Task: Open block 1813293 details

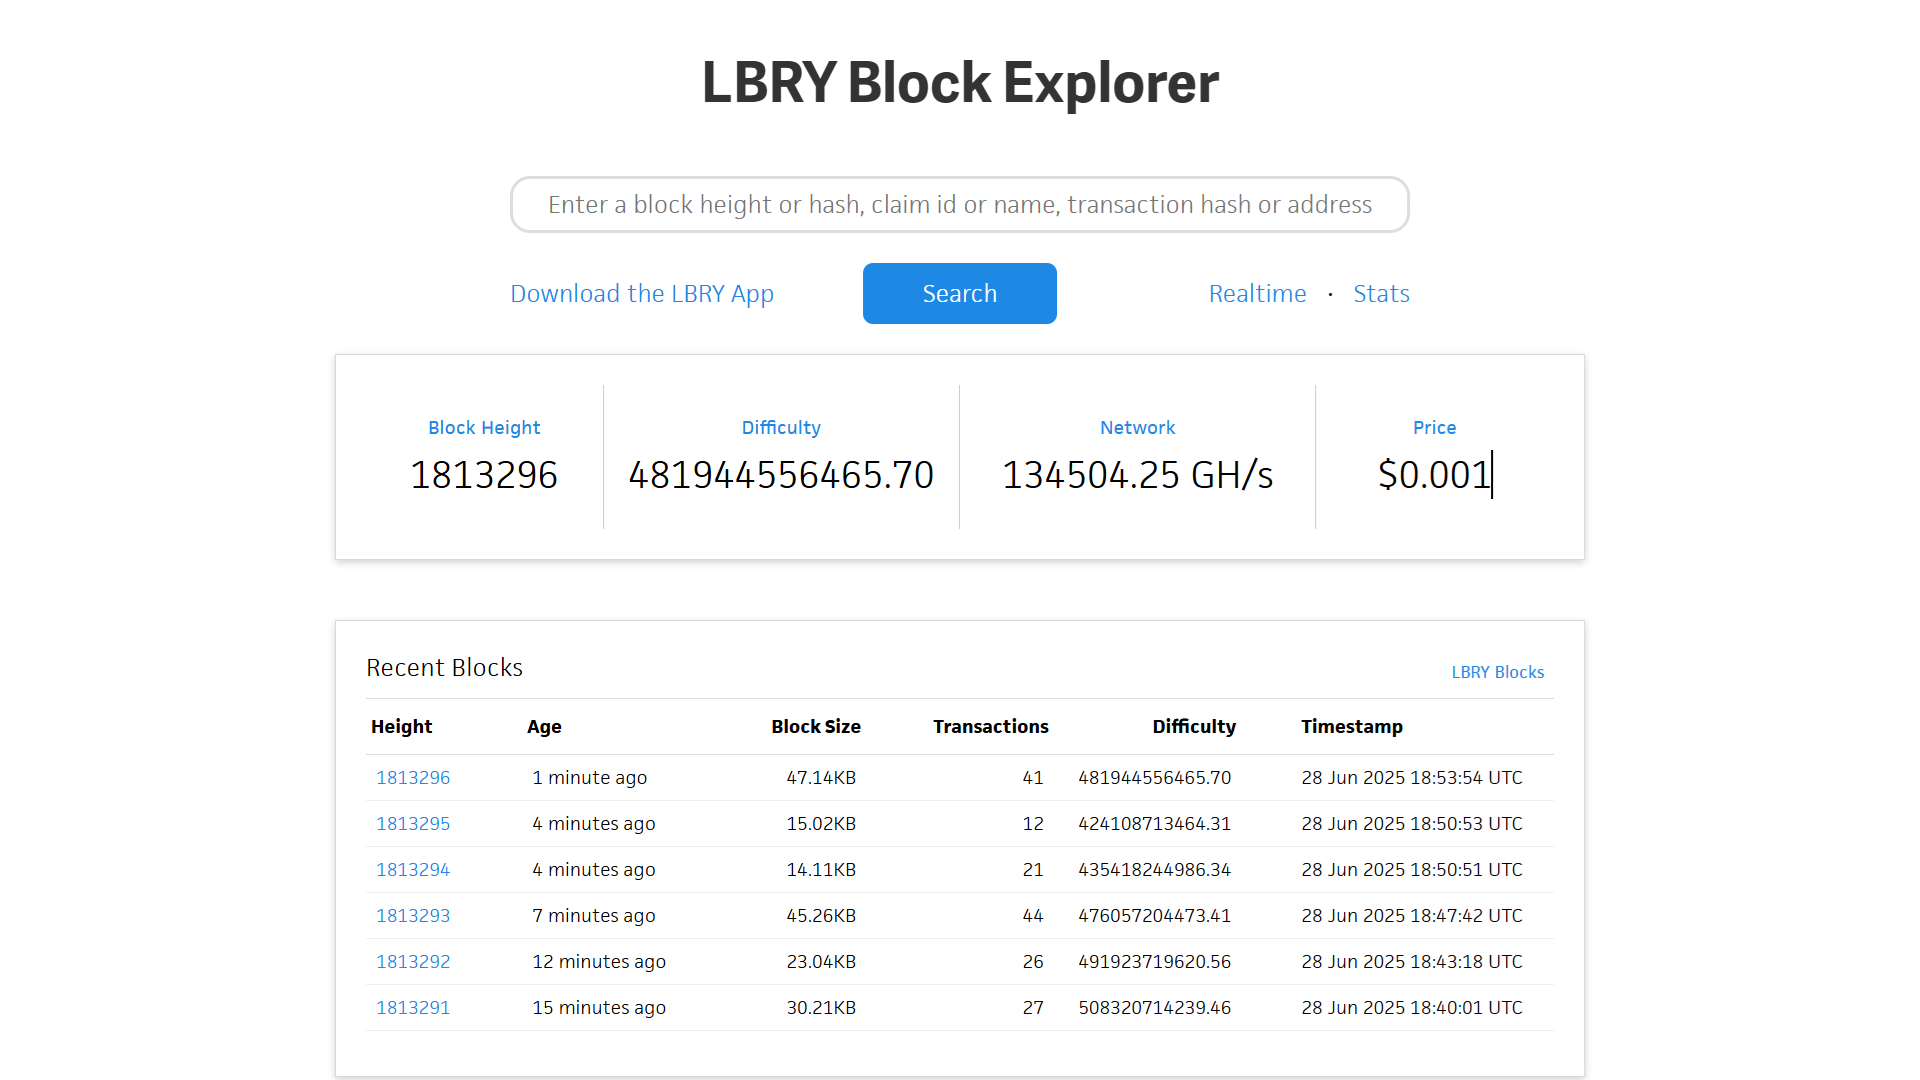Action: (x=413, y=916)
